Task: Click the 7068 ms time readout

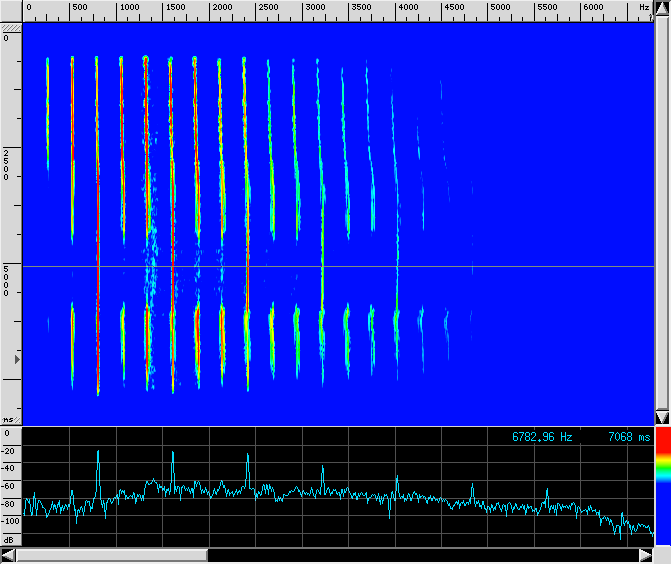Action: tap(628, 437)
